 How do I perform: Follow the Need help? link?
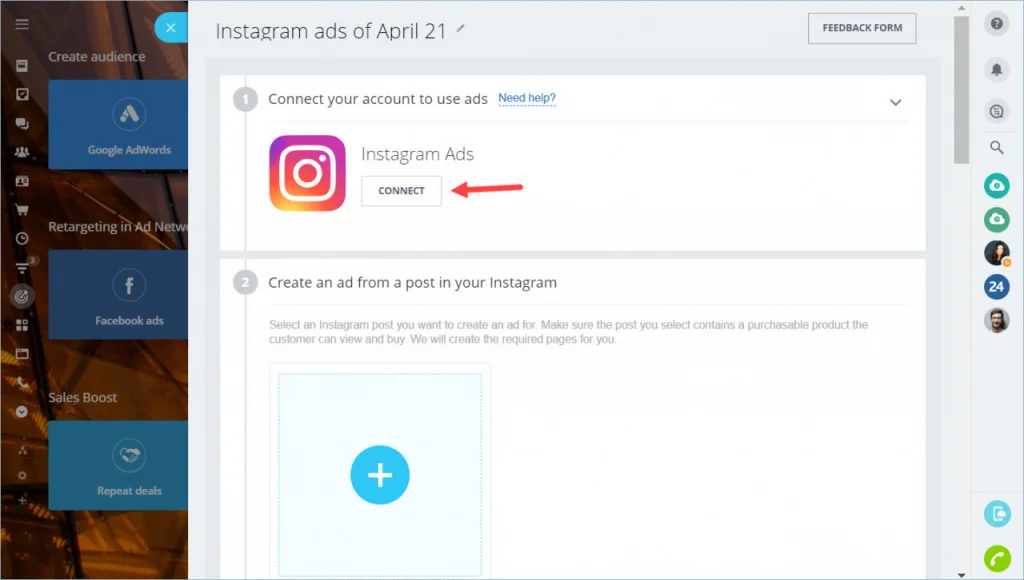coord(527,98)
